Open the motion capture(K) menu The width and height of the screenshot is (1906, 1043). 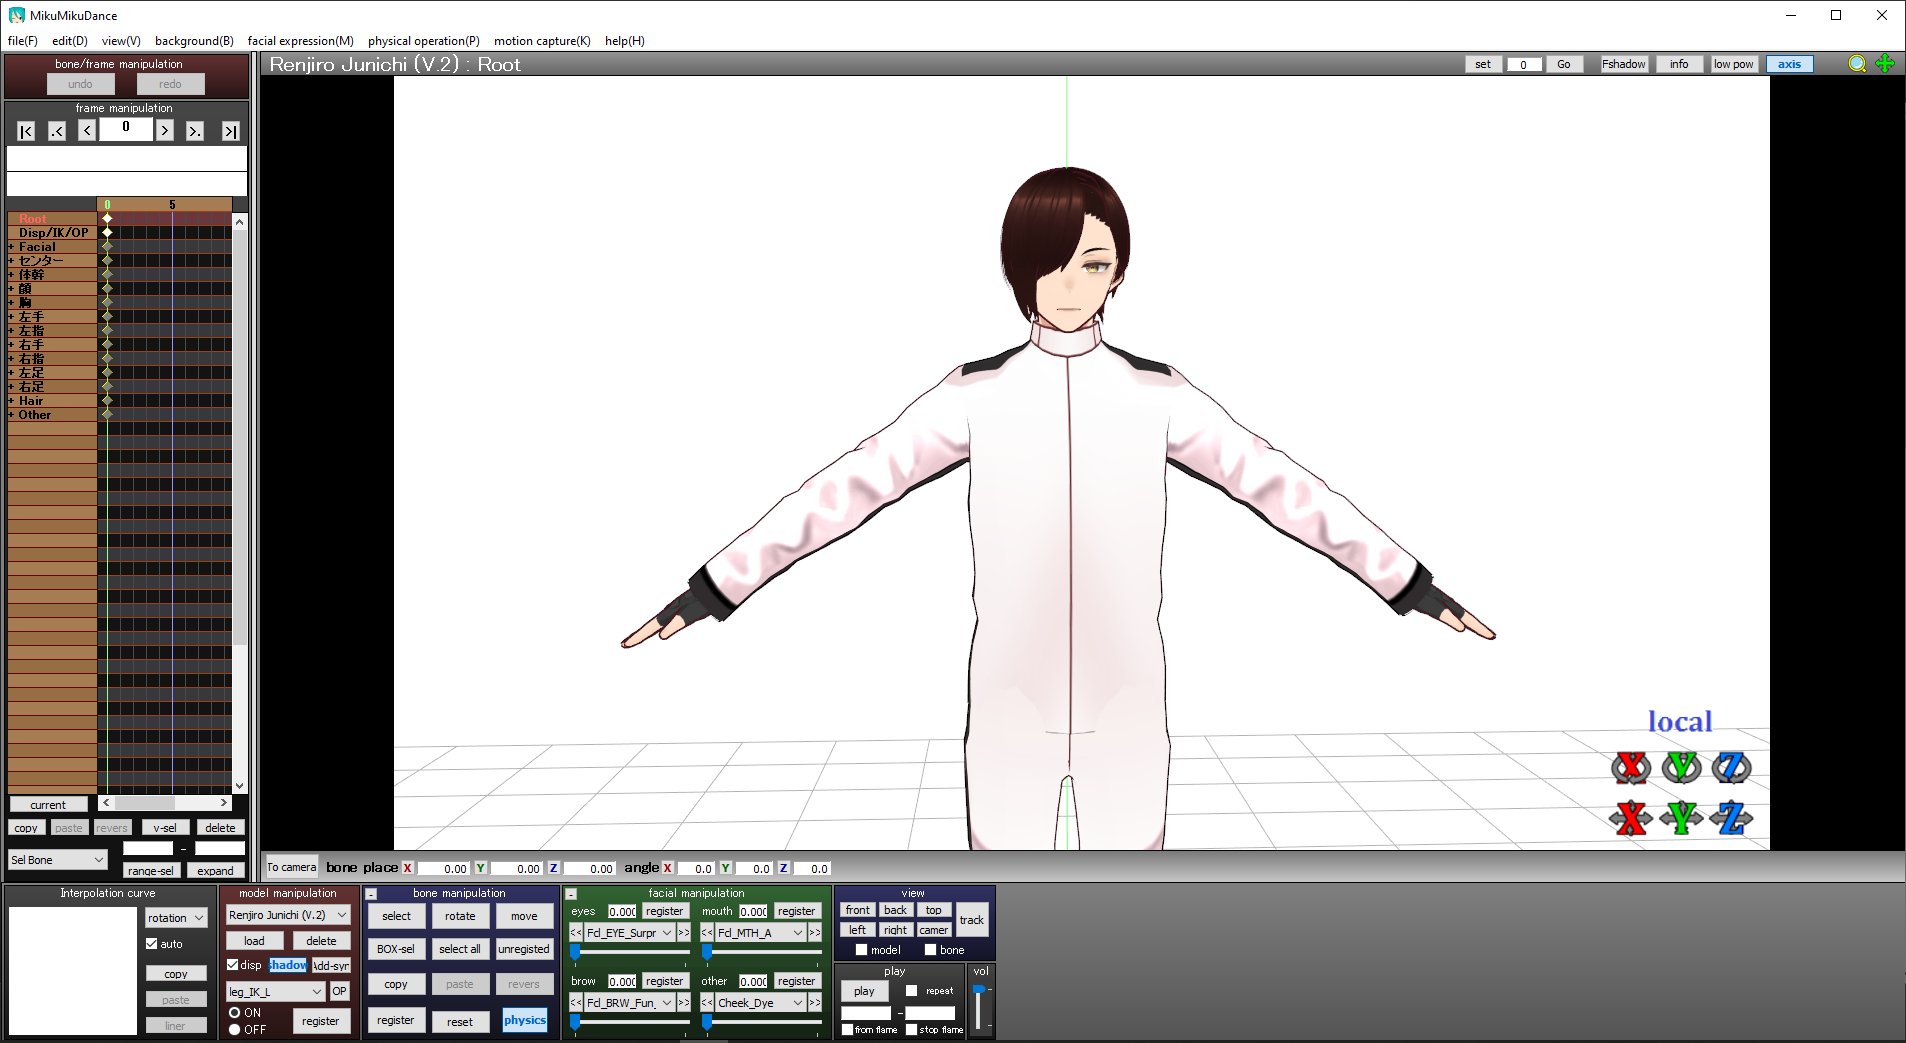click(543, 41)
